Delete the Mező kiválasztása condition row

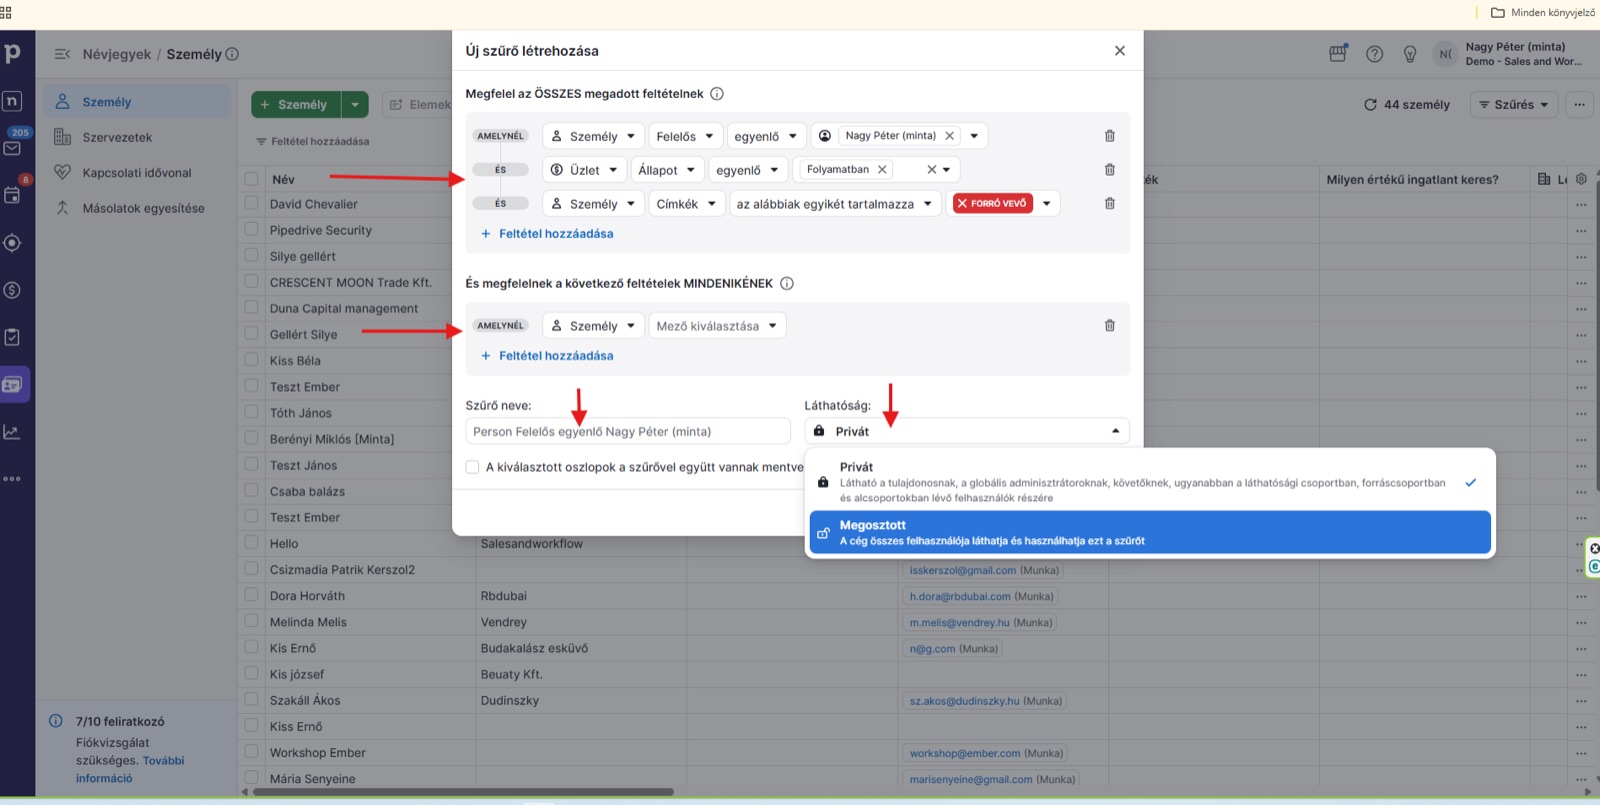click(1109, 326)
